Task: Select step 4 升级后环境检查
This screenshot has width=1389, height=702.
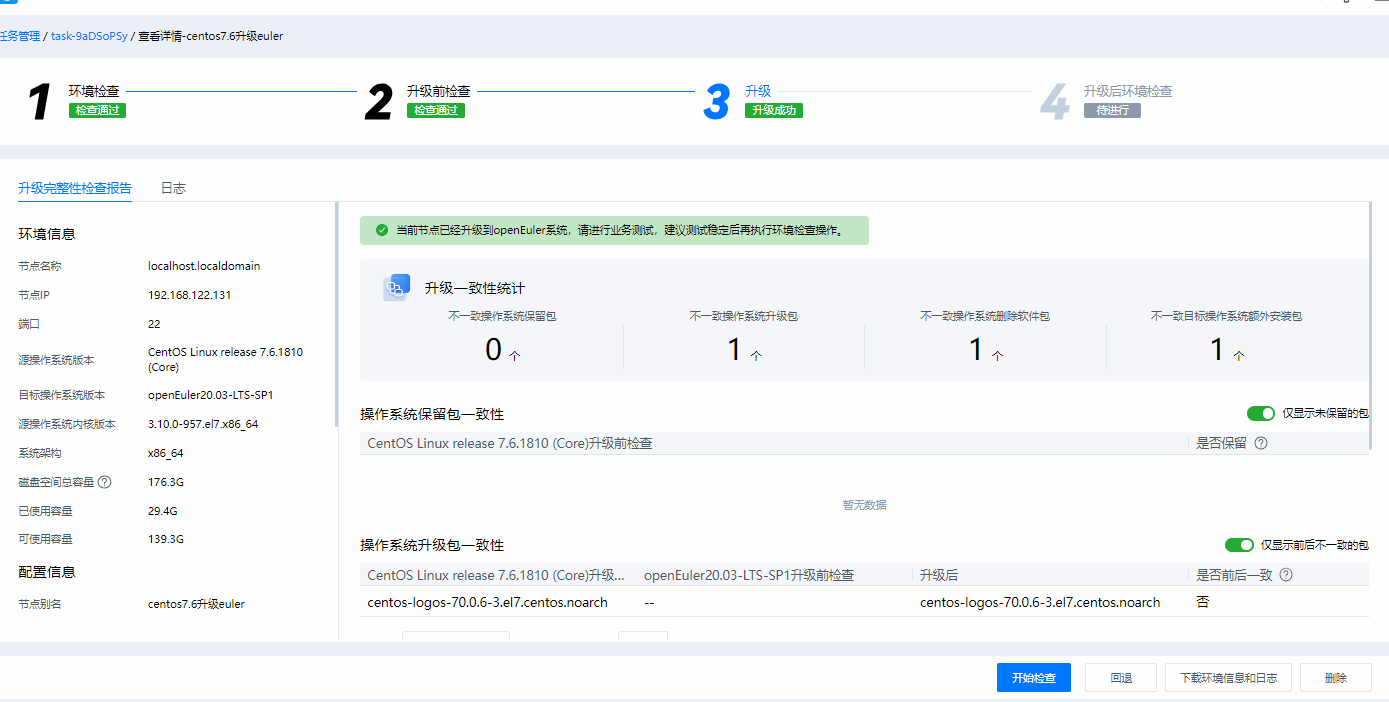Action: (1128, 91)
